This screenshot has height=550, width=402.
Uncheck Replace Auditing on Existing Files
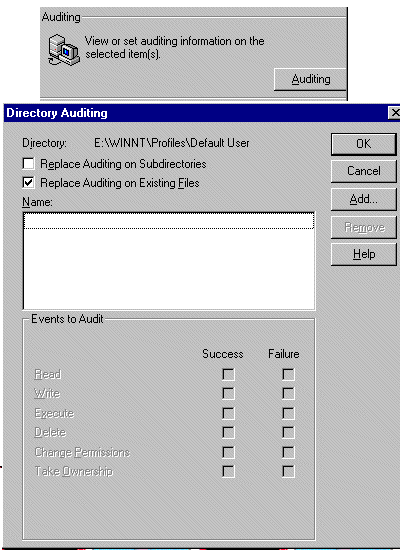[28, 183]
